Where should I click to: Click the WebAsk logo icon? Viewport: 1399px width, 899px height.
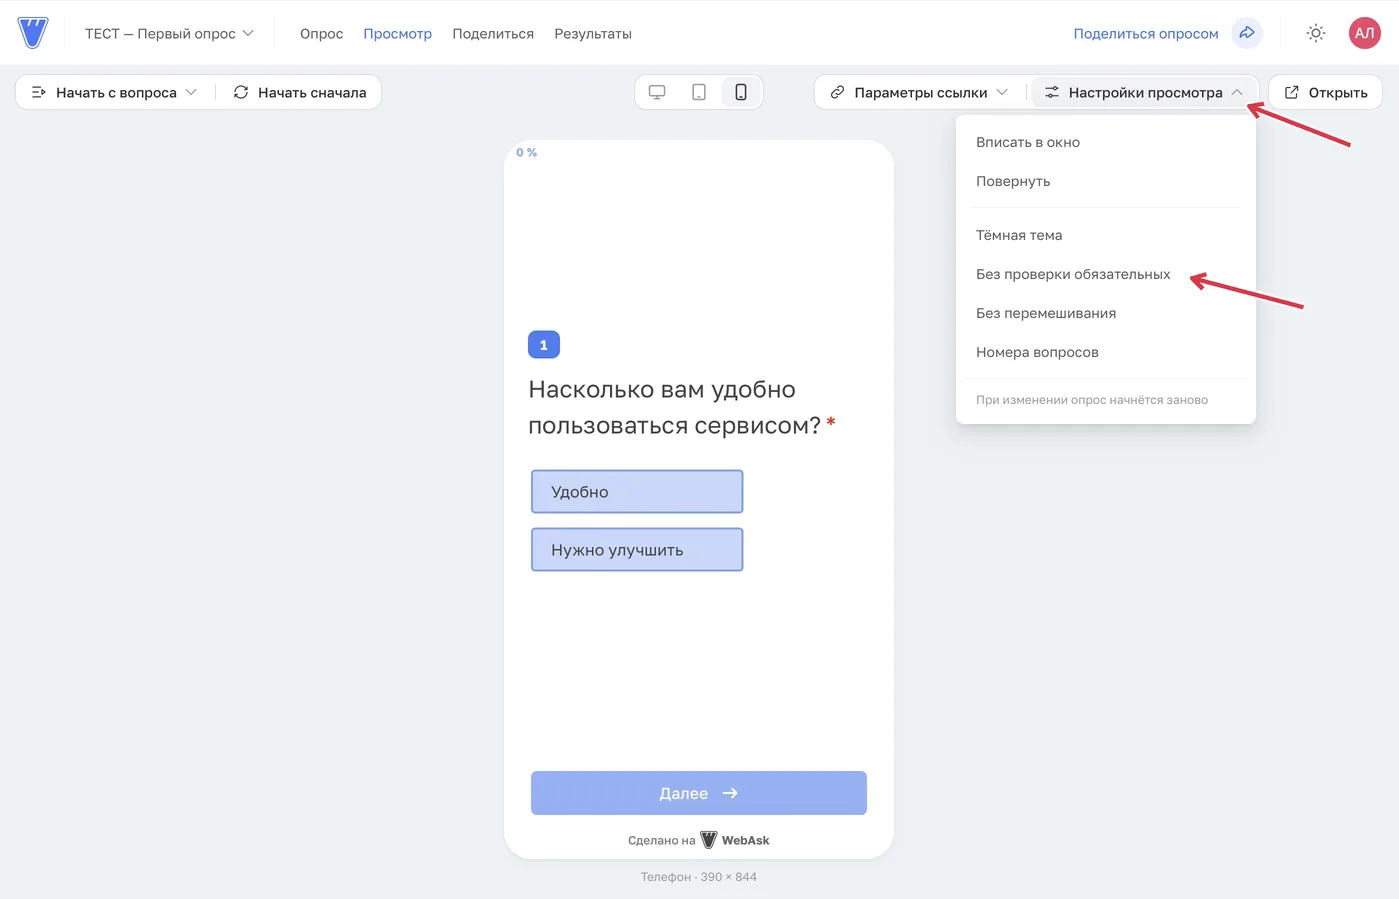pyautogui.click(x=33, y=33)
